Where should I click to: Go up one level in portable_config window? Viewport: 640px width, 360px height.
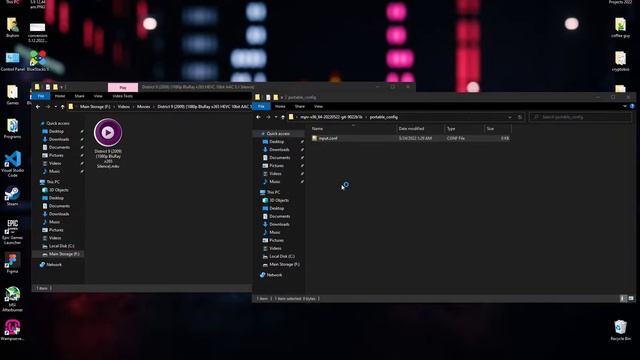click(x=283, y=117)
